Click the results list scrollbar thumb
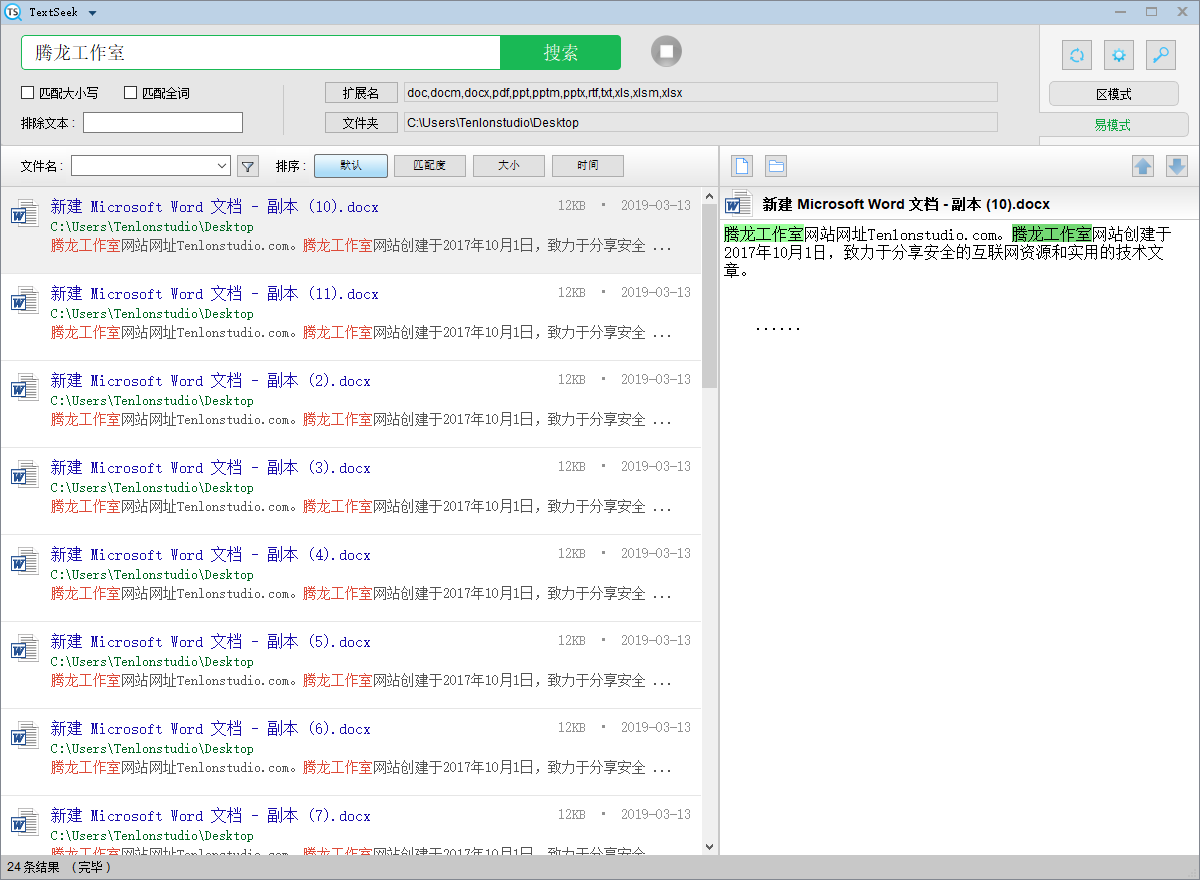Viewport: 1200px width, 880px height. [x=710, y=295]
